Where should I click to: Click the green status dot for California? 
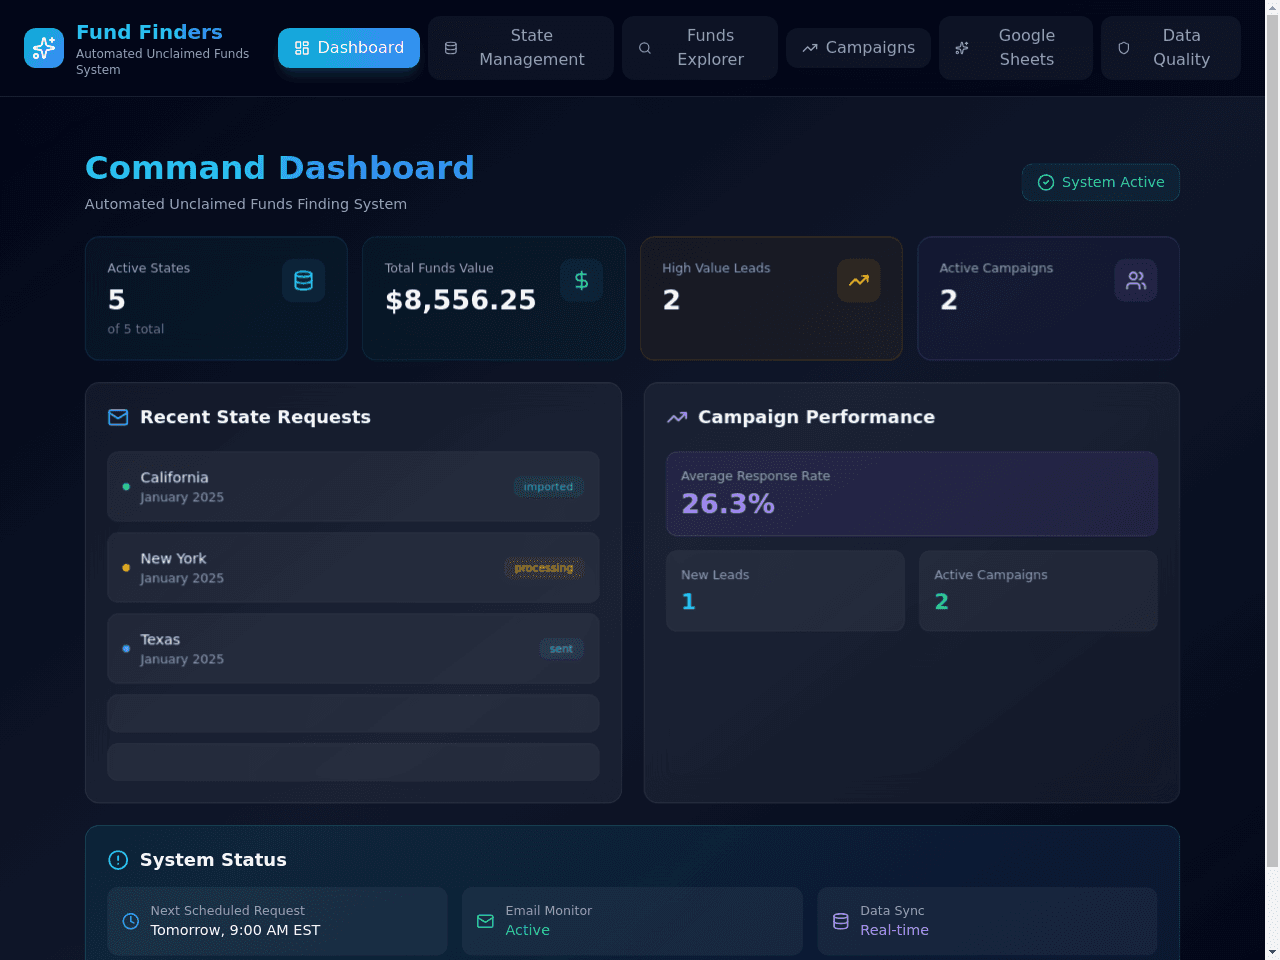126,487
